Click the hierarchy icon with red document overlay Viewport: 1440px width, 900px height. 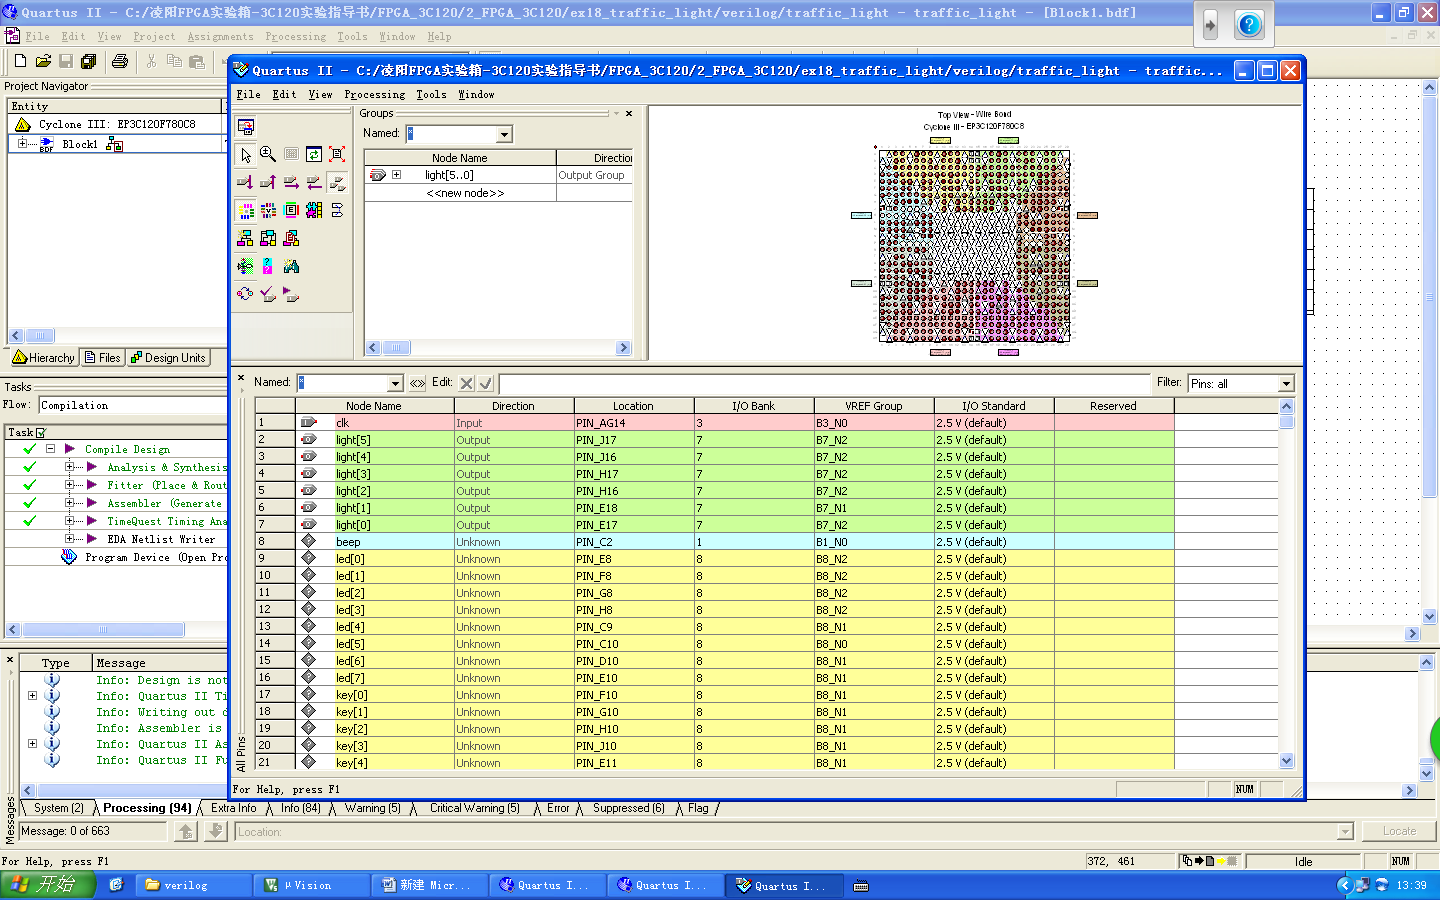[291, 238]
